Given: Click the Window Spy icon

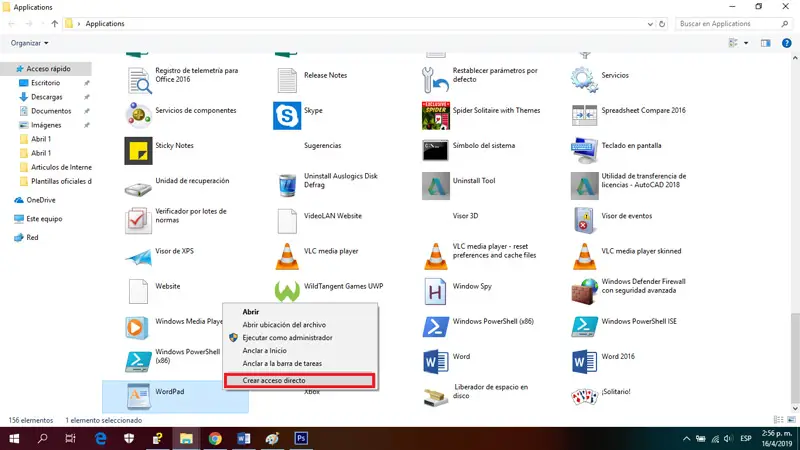Looking at the screenshot, I should [435, 291].
